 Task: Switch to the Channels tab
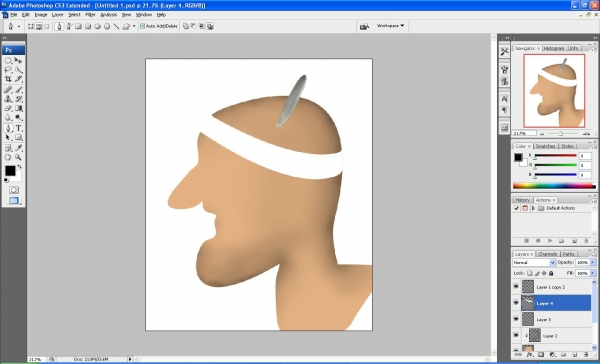coord(548,254)
